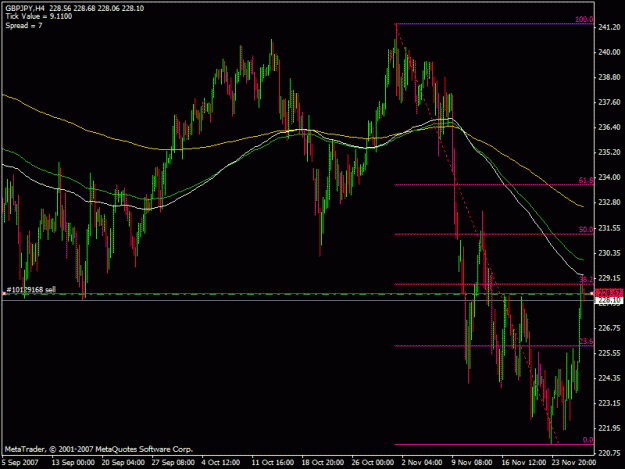
Task: Click the Fibonacci 0.0 level label
Action: click(x=588, y=440)
